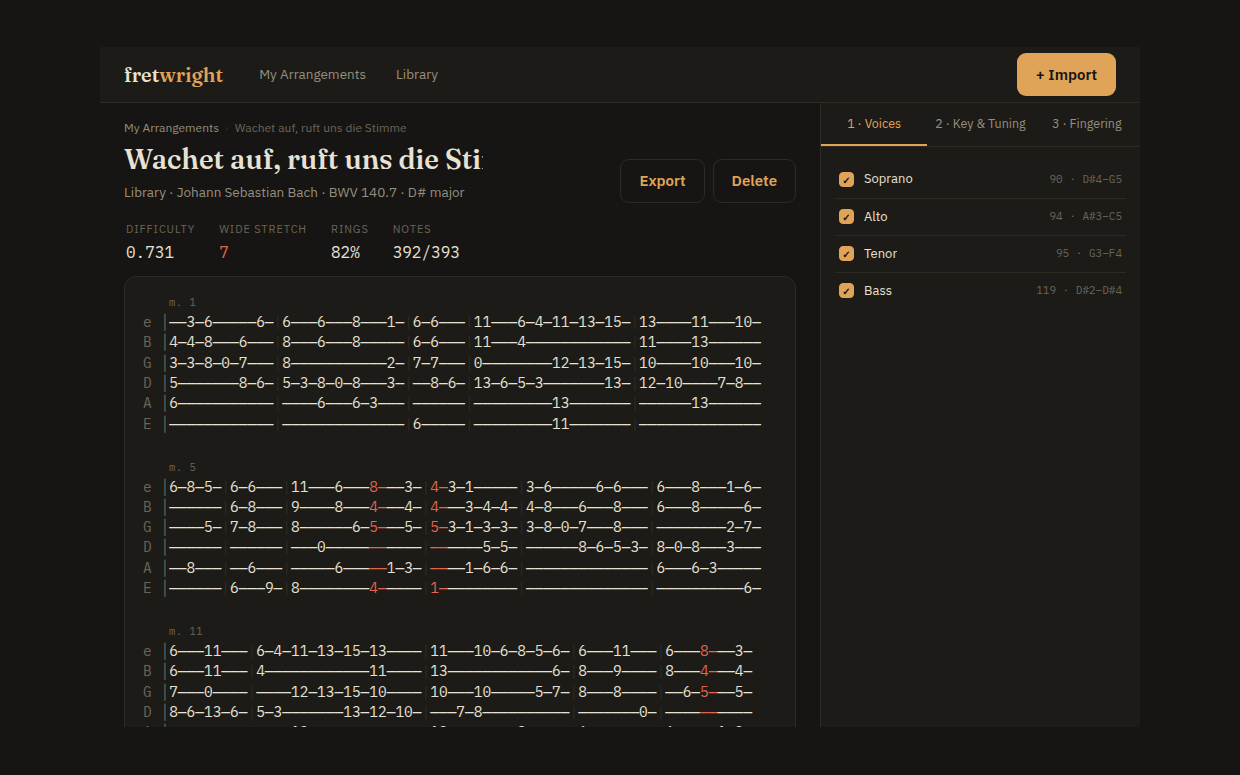The height and width of the screenshot is (775, 1240).
Task: Click the subtitle line with BWV 140.7
Action: point(294,193)
